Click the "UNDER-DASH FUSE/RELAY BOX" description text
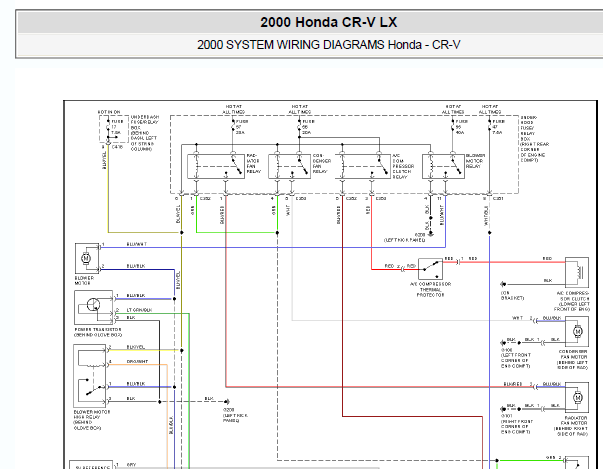 point(144,133)
